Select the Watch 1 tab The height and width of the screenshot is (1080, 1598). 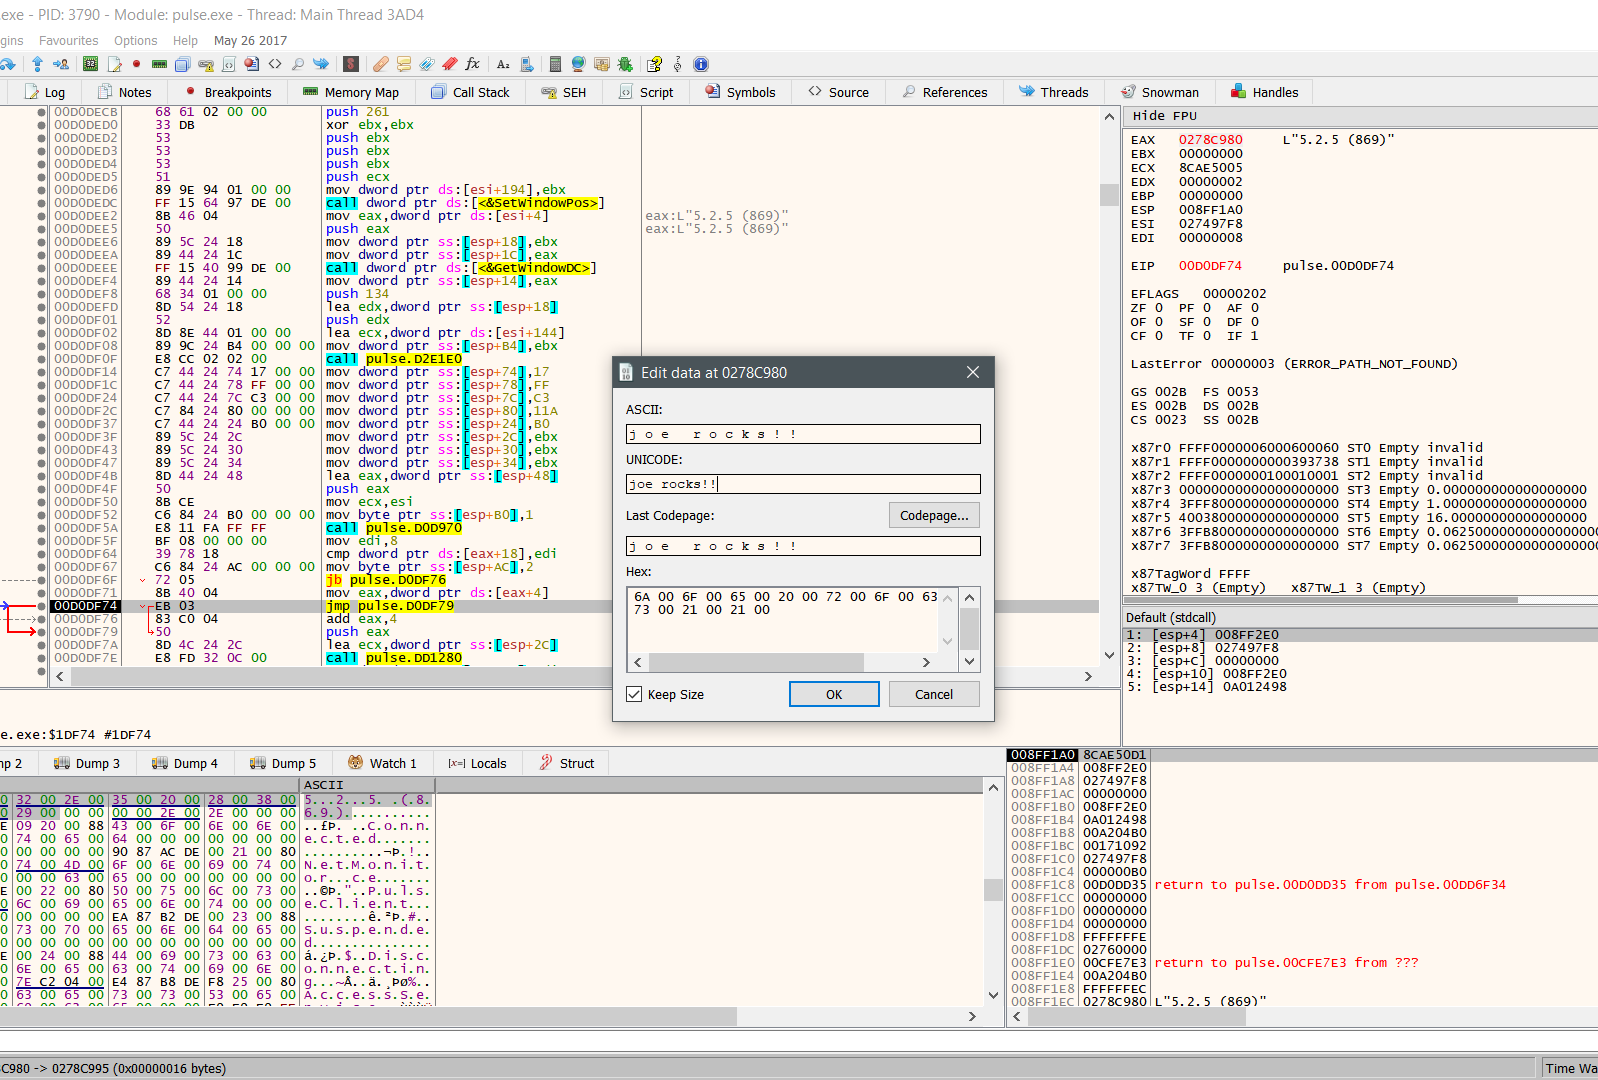point(381,763)
